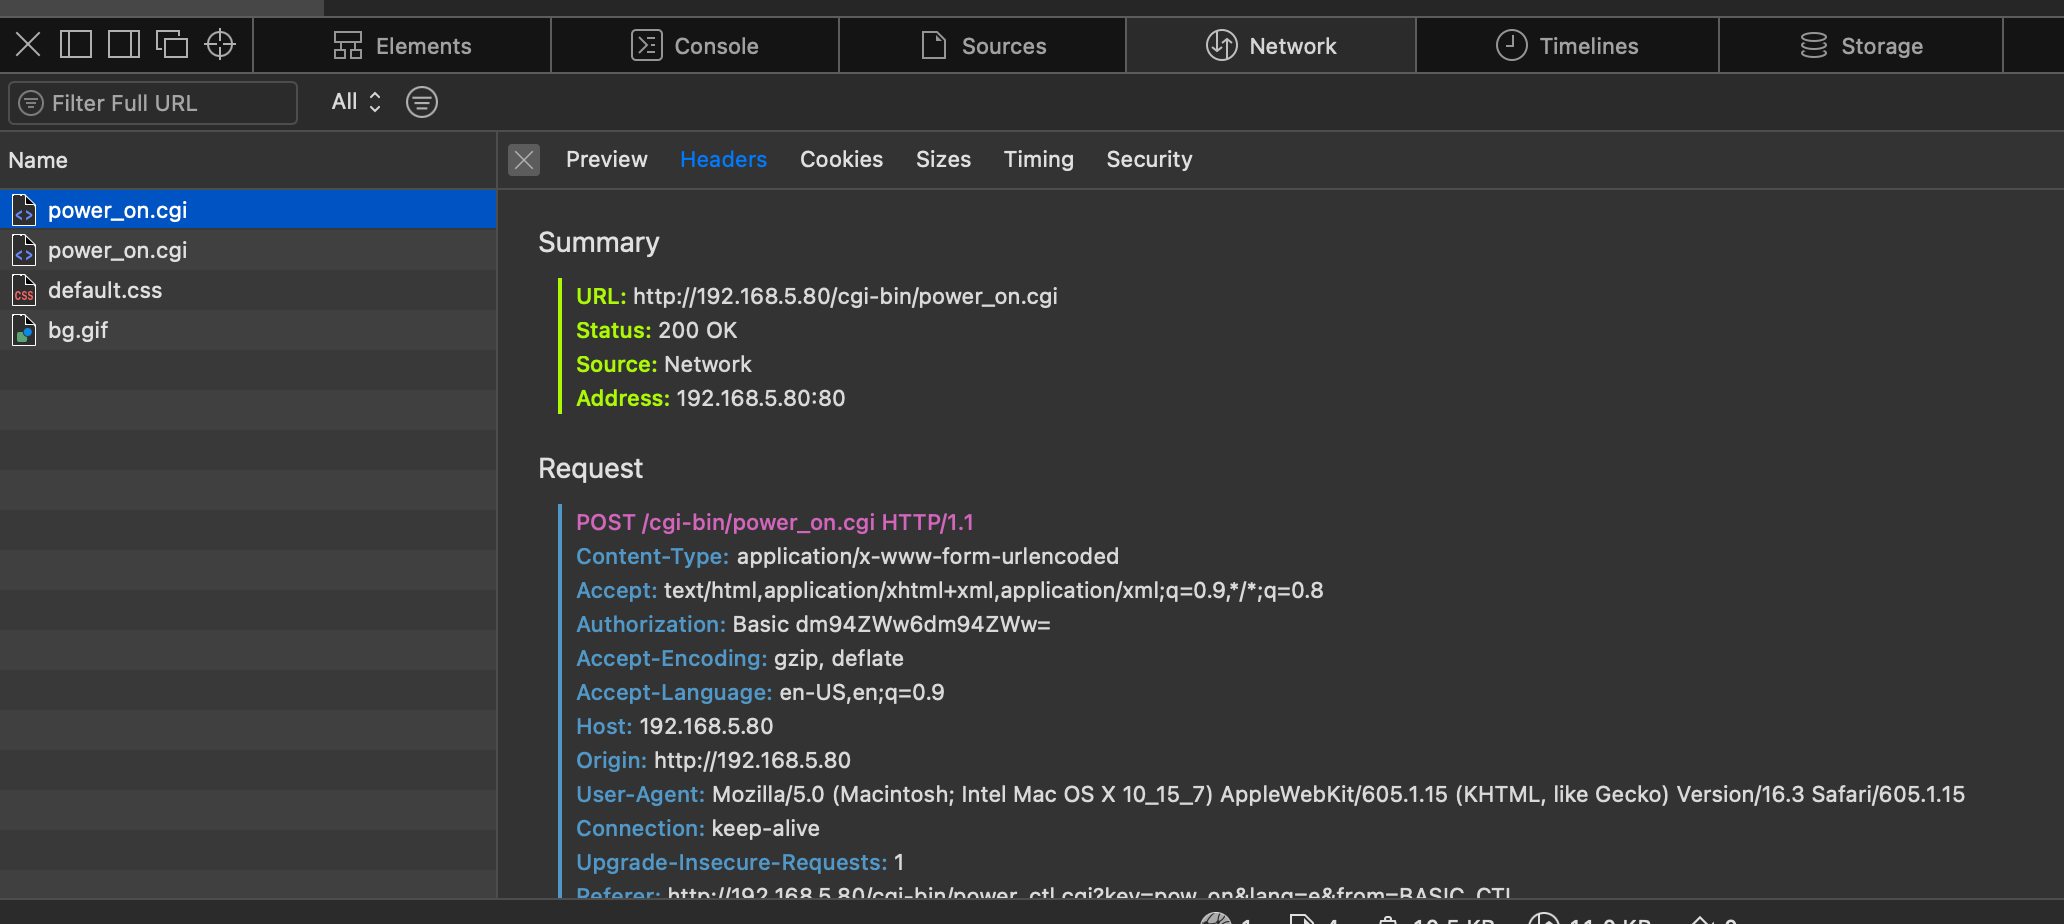Close the Web Inspector with X icon
The width and height of the screenshot is (2064, 924).
(x=28, y=44)
